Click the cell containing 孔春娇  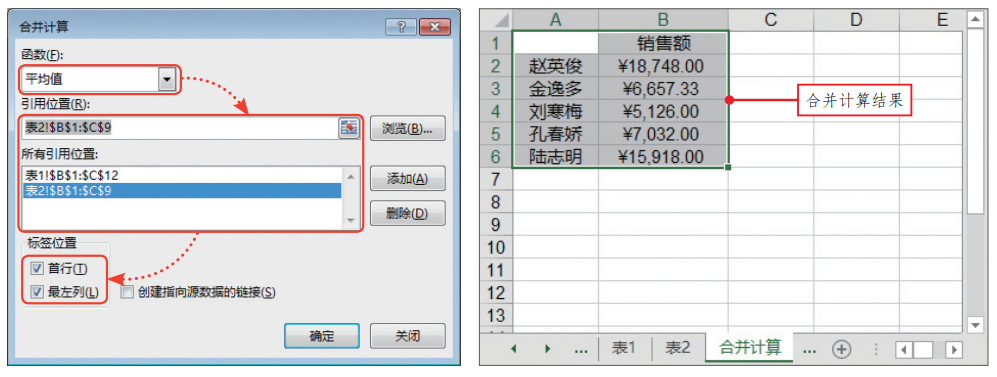tap(555, 134)
